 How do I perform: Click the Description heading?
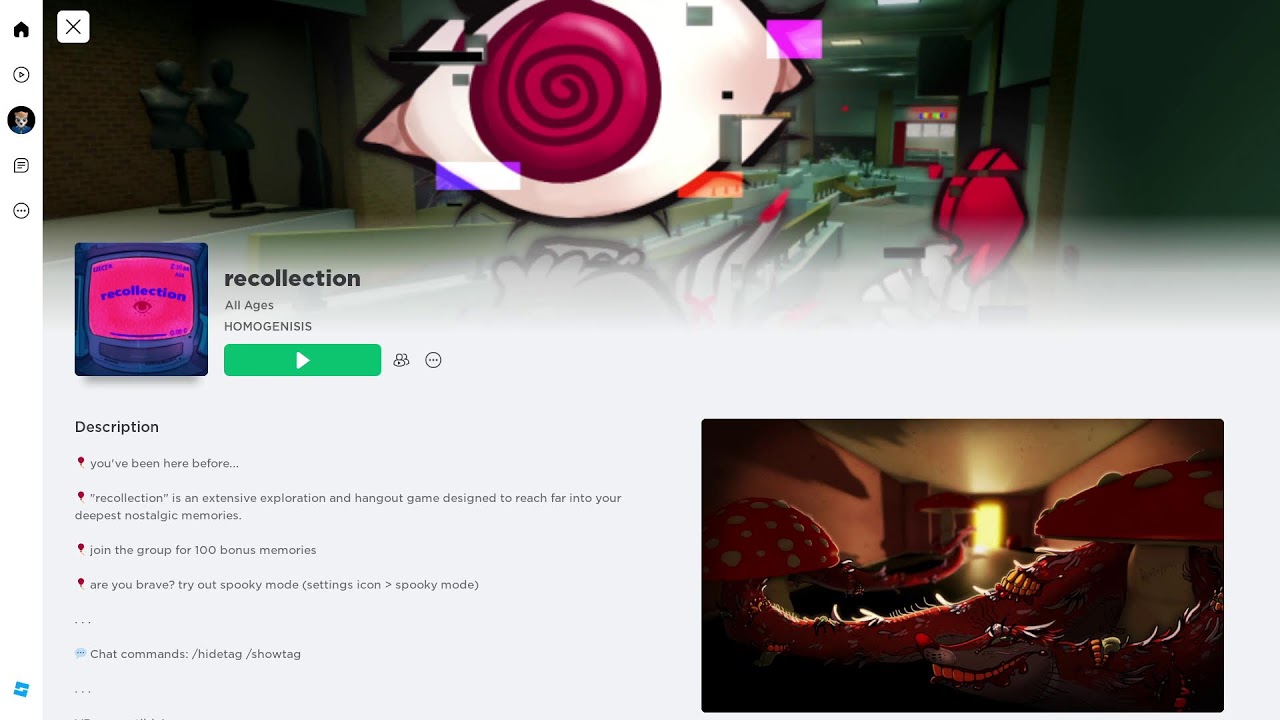(x=117, y=427)
